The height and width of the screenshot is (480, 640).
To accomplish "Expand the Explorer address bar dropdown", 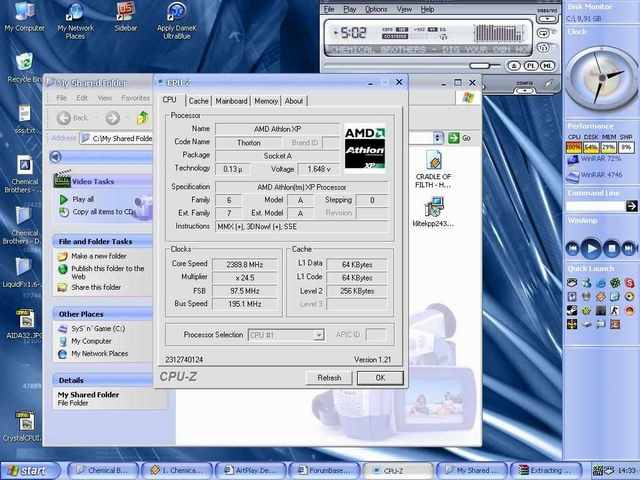I will point(438,138).
